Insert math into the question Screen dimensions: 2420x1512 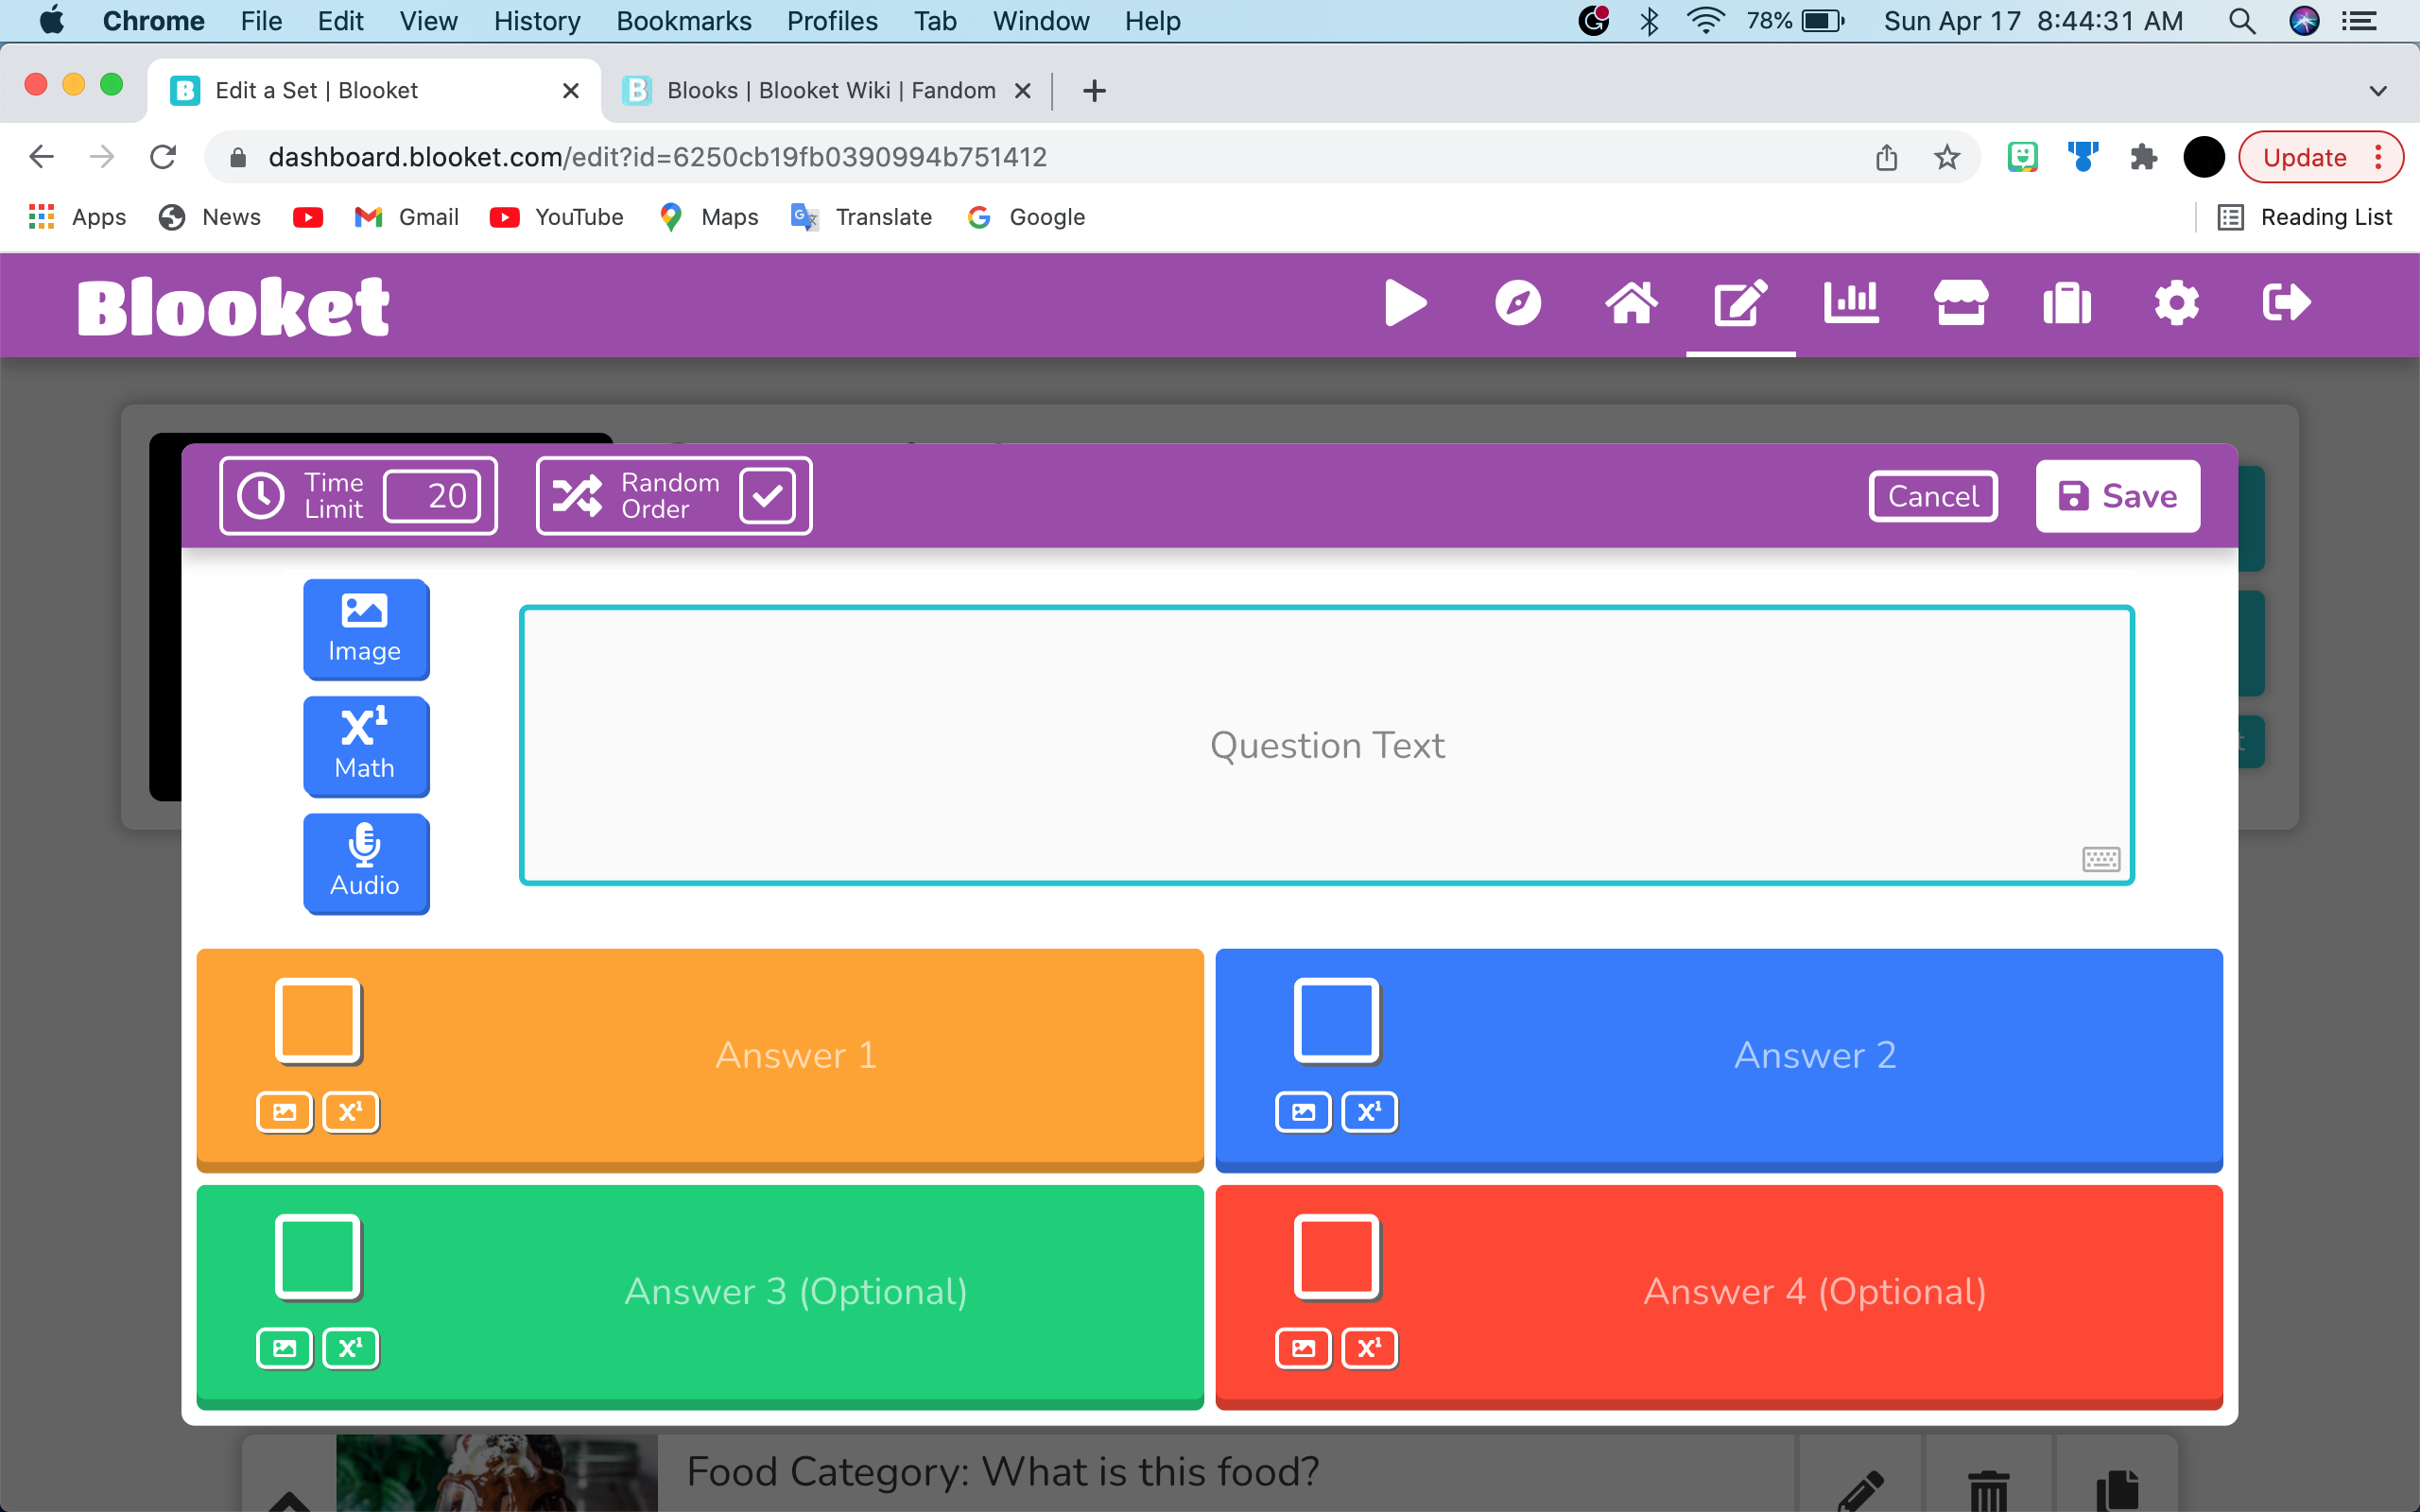(x=366, y=746)
